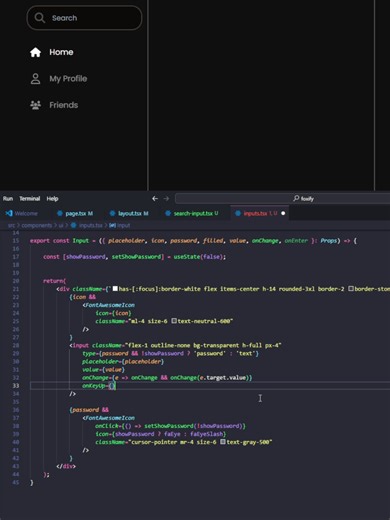Click the src breadcrumb
390x520 pixels.
[x=11, y=226]
